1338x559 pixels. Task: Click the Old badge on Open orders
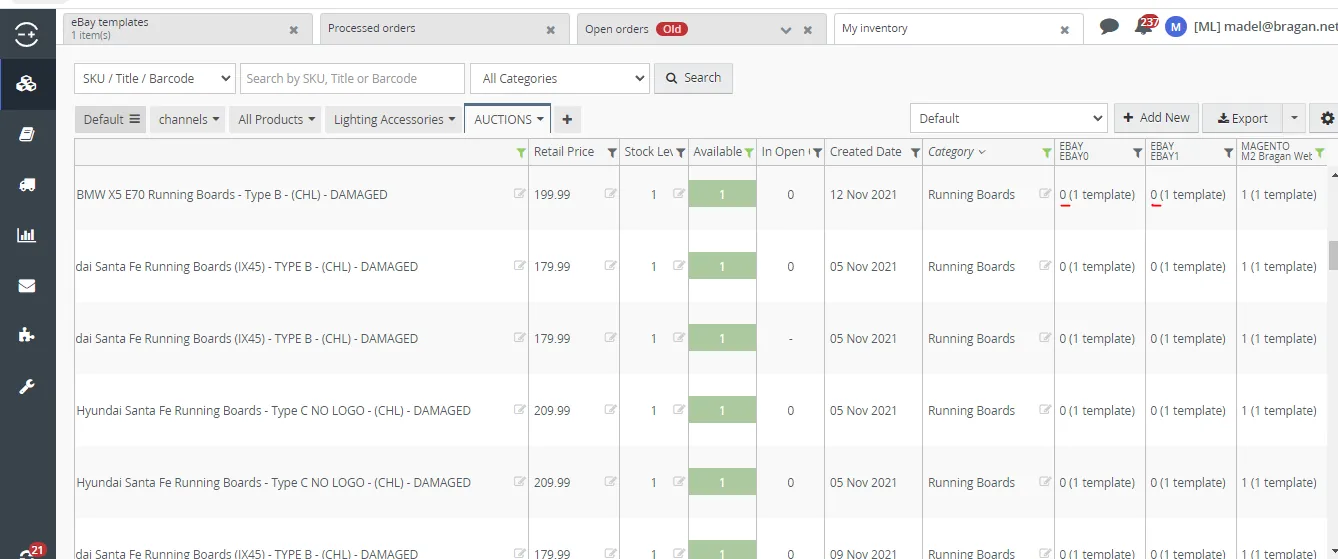(x=672, y=29)
